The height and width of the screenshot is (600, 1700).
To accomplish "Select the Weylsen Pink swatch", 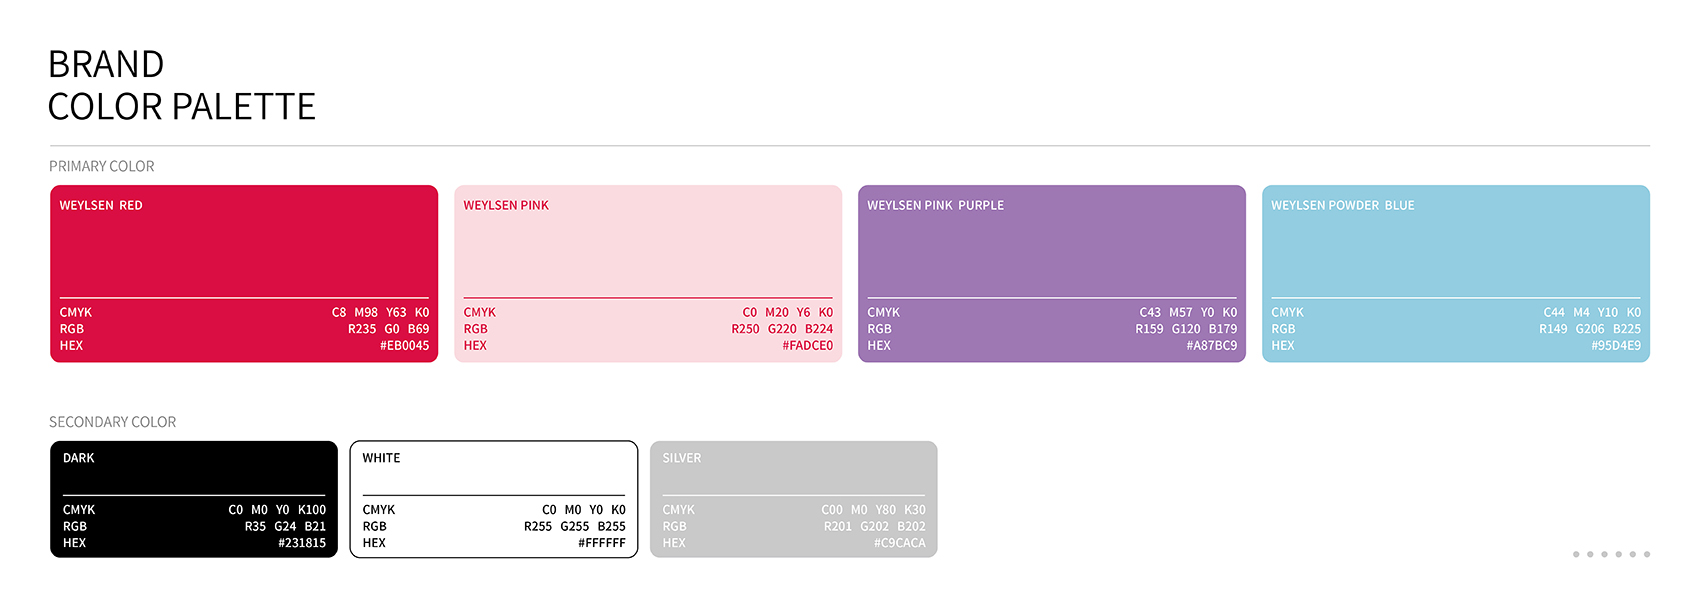I will [648, 250].
